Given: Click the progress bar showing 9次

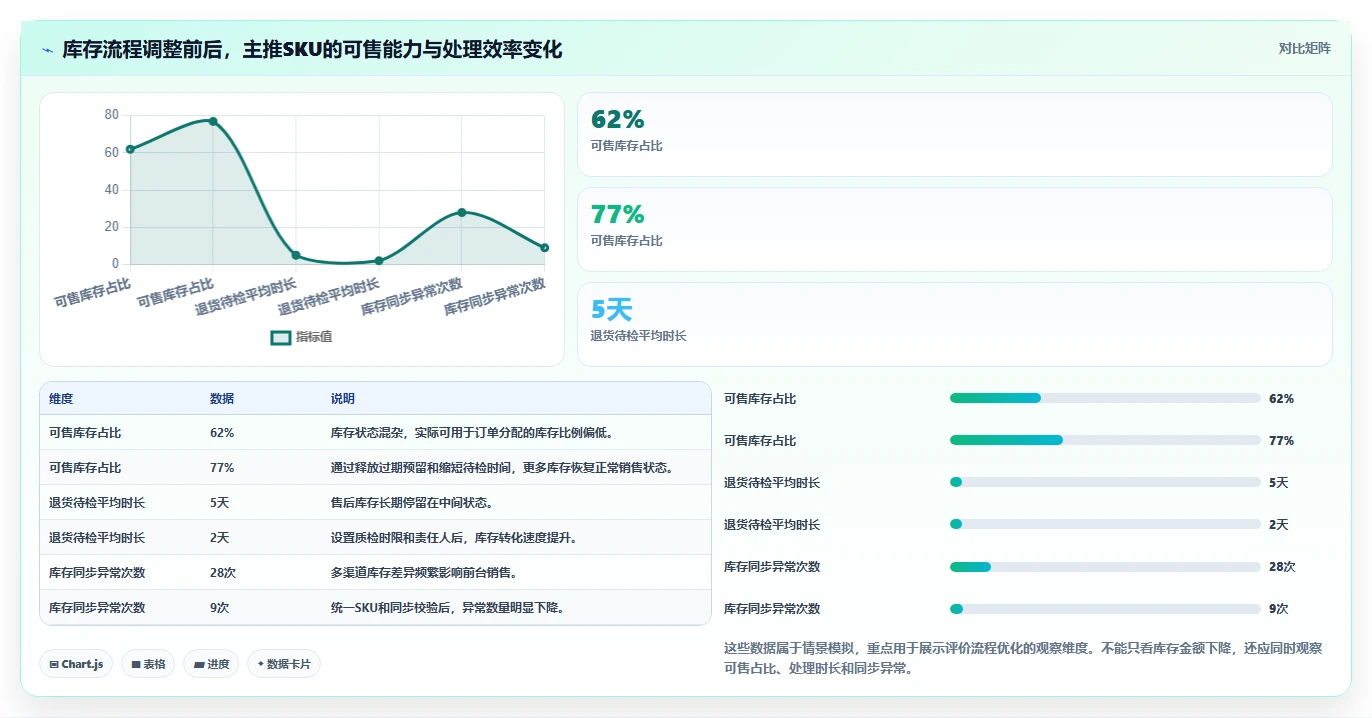Looking at the screenshot, I should [1105, 608].
